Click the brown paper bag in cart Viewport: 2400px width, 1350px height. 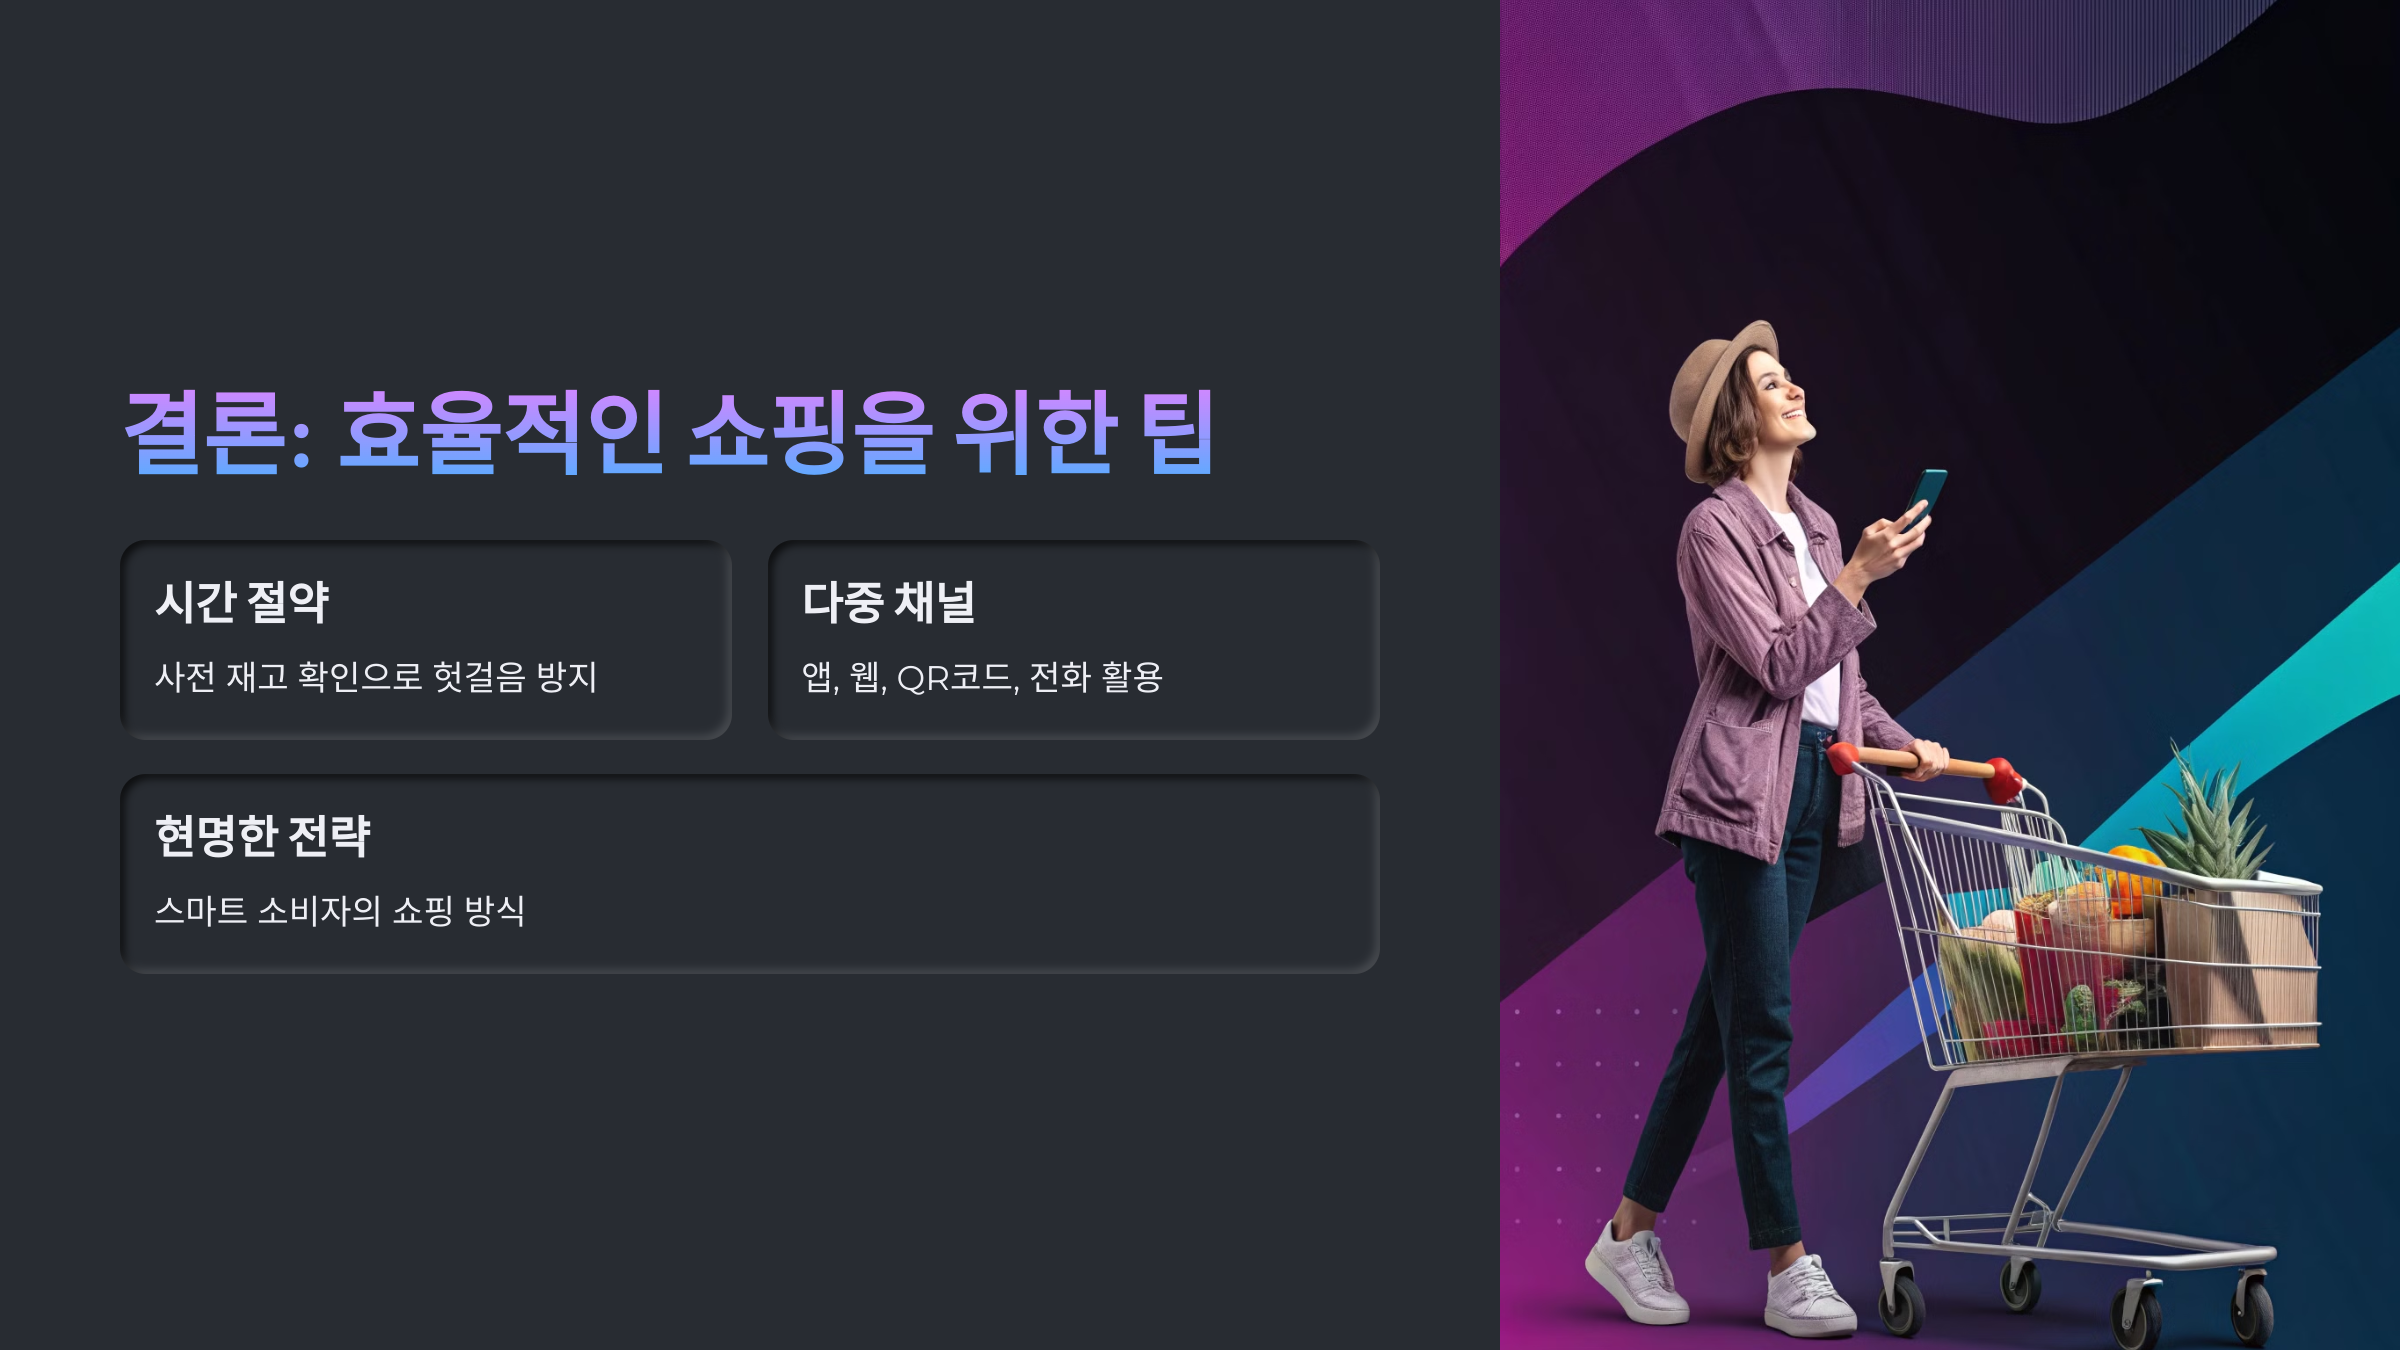point(2240,965)
